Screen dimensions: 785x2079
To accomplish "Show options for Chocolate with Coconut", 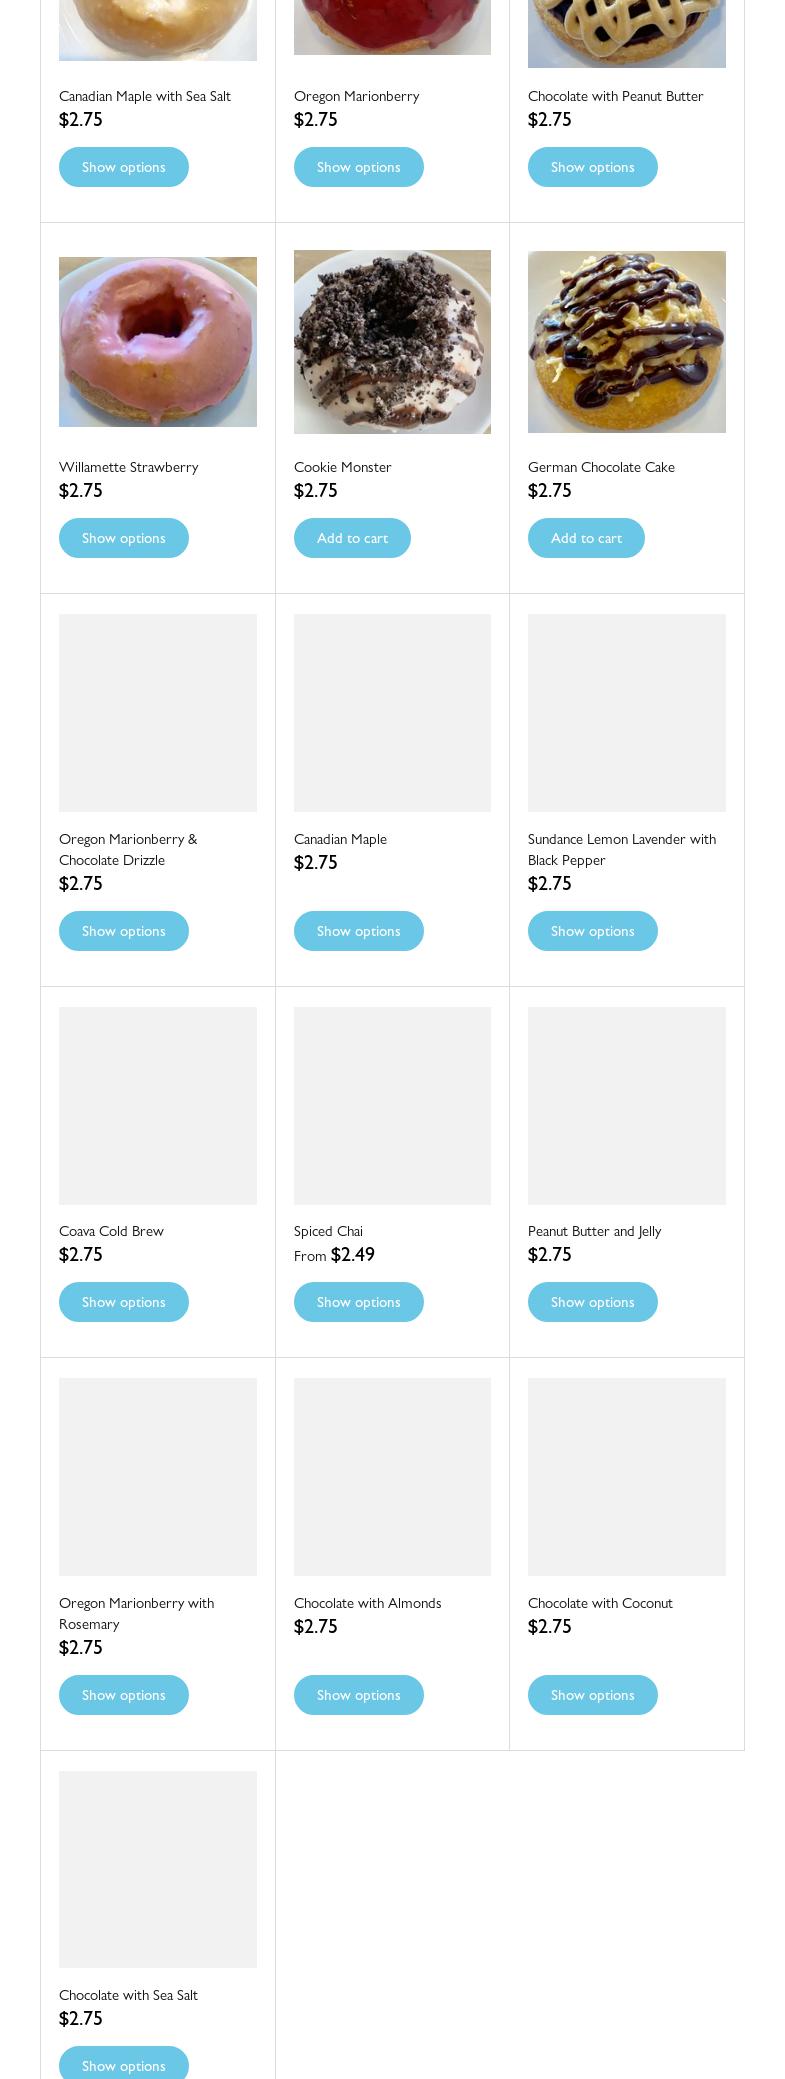I will 592,1695.
